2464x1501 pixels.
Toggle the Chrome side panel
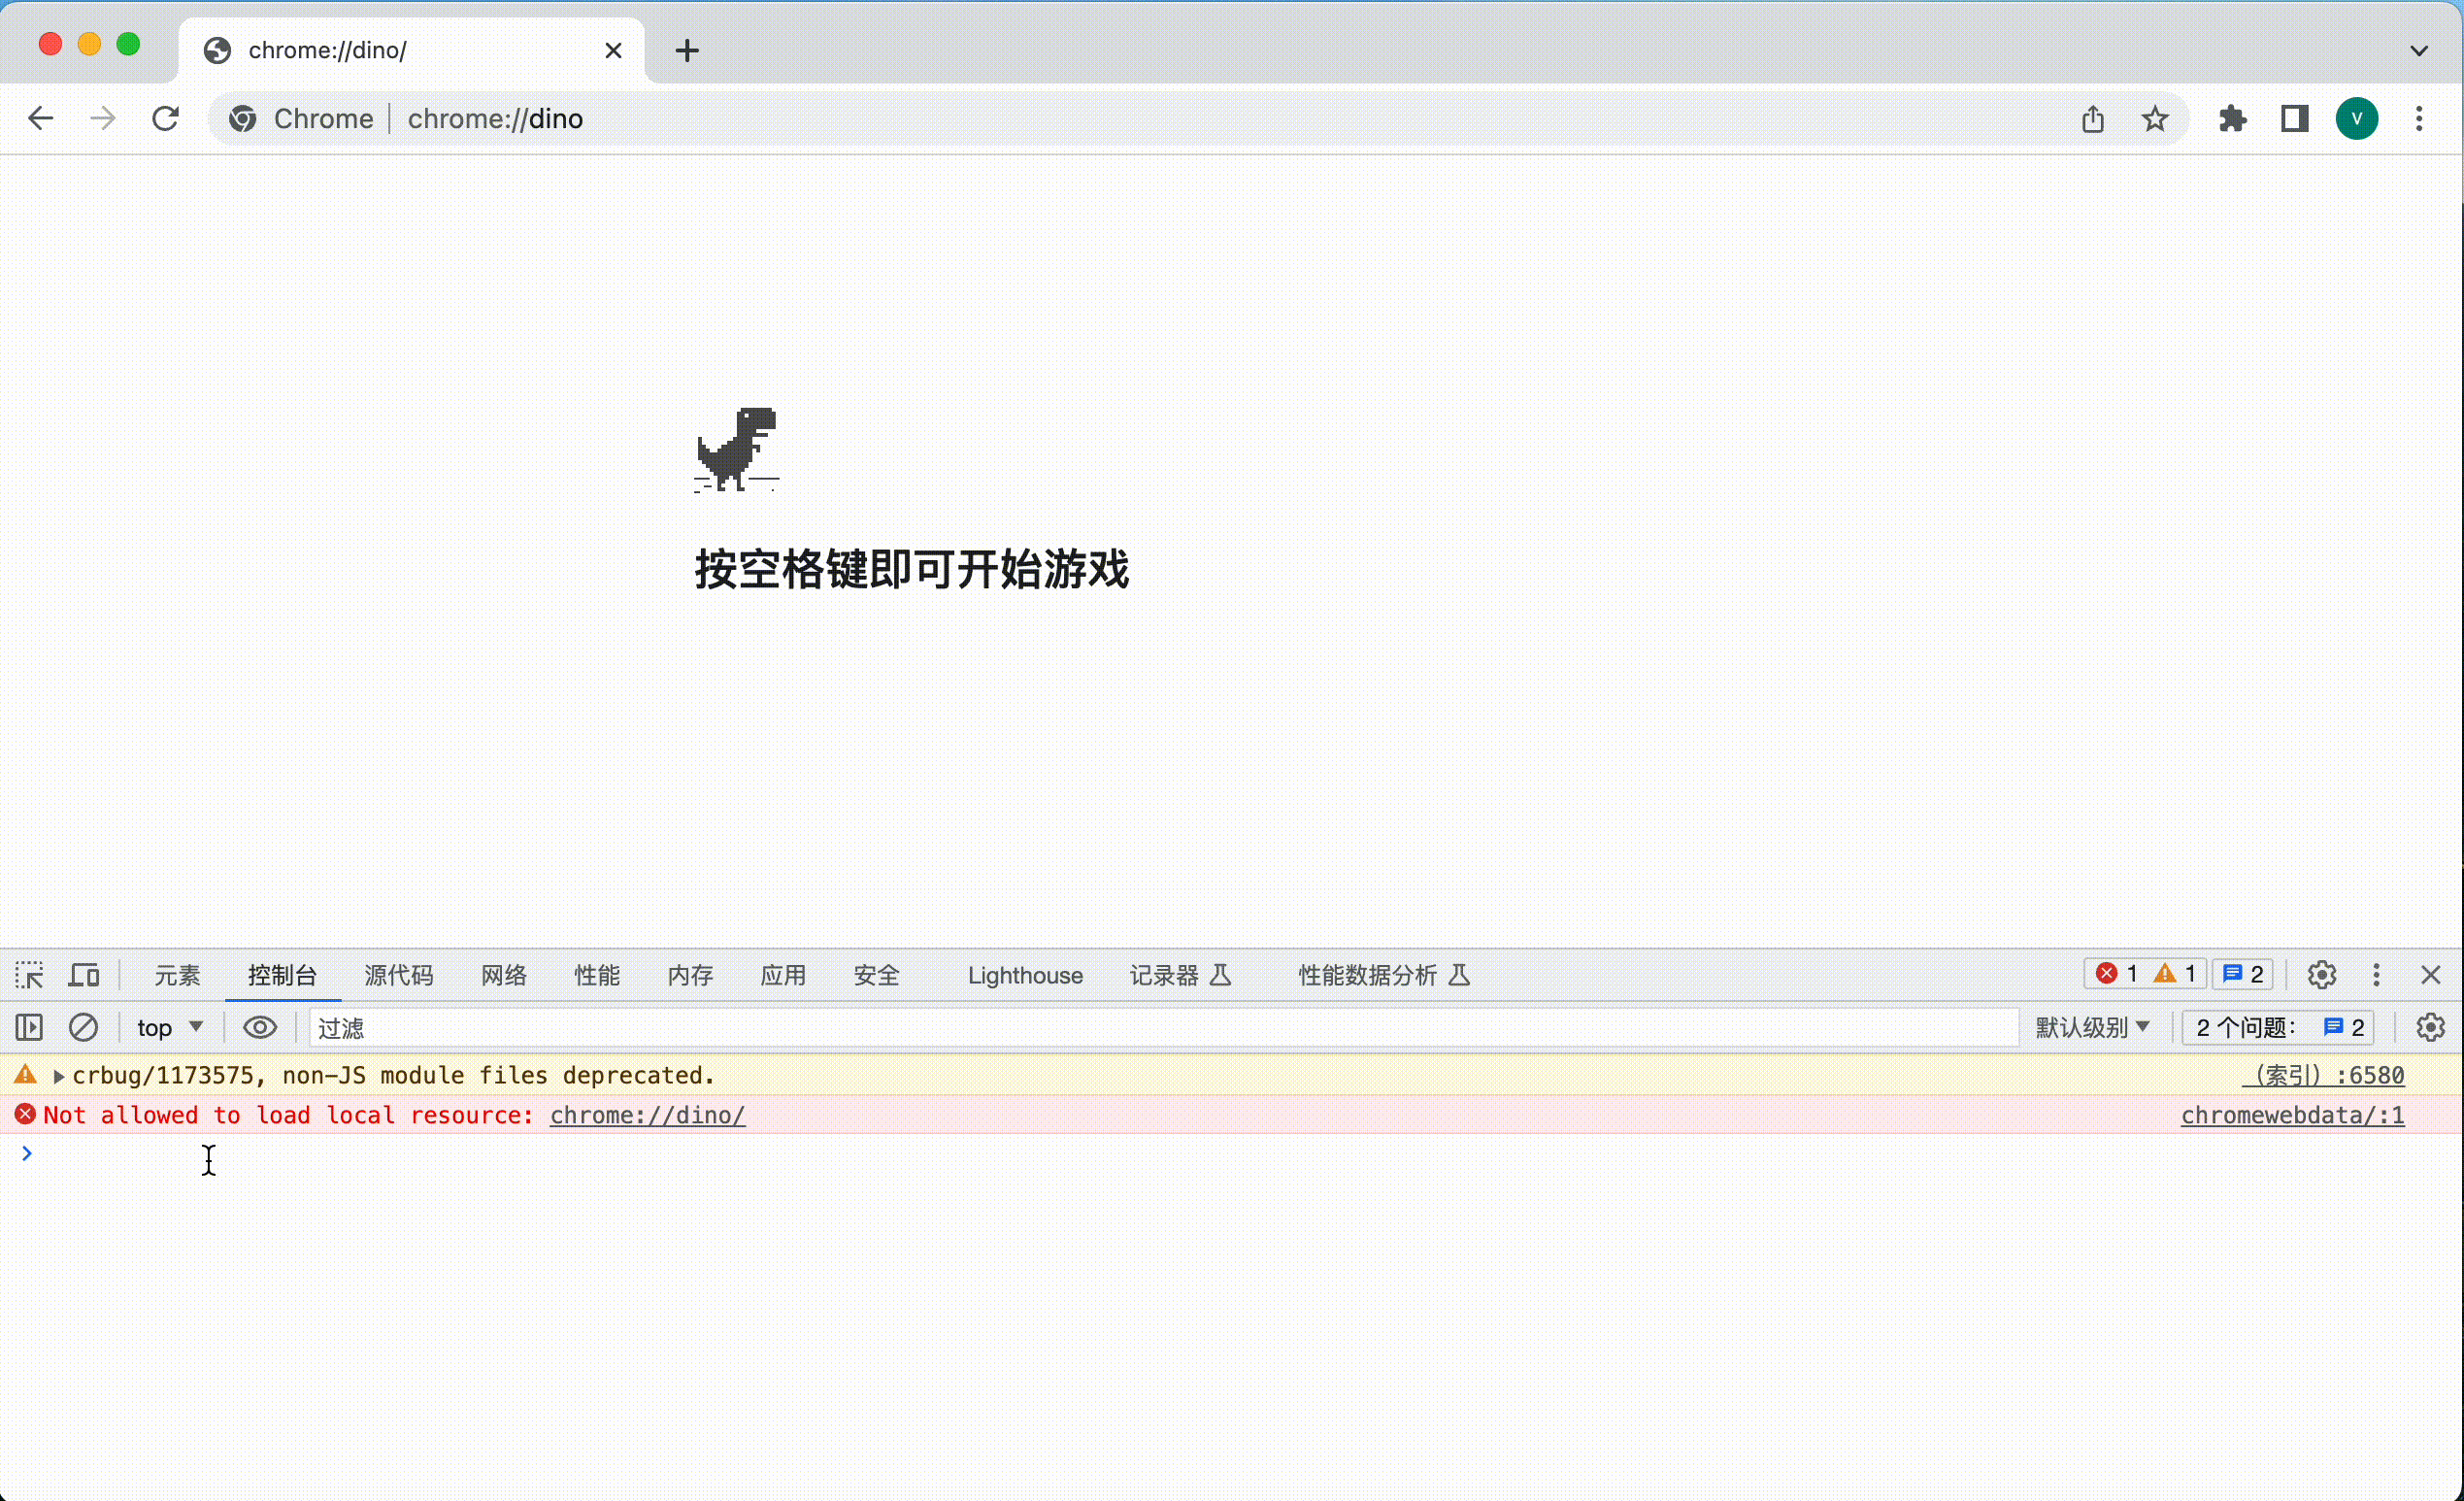[2294, 119]
